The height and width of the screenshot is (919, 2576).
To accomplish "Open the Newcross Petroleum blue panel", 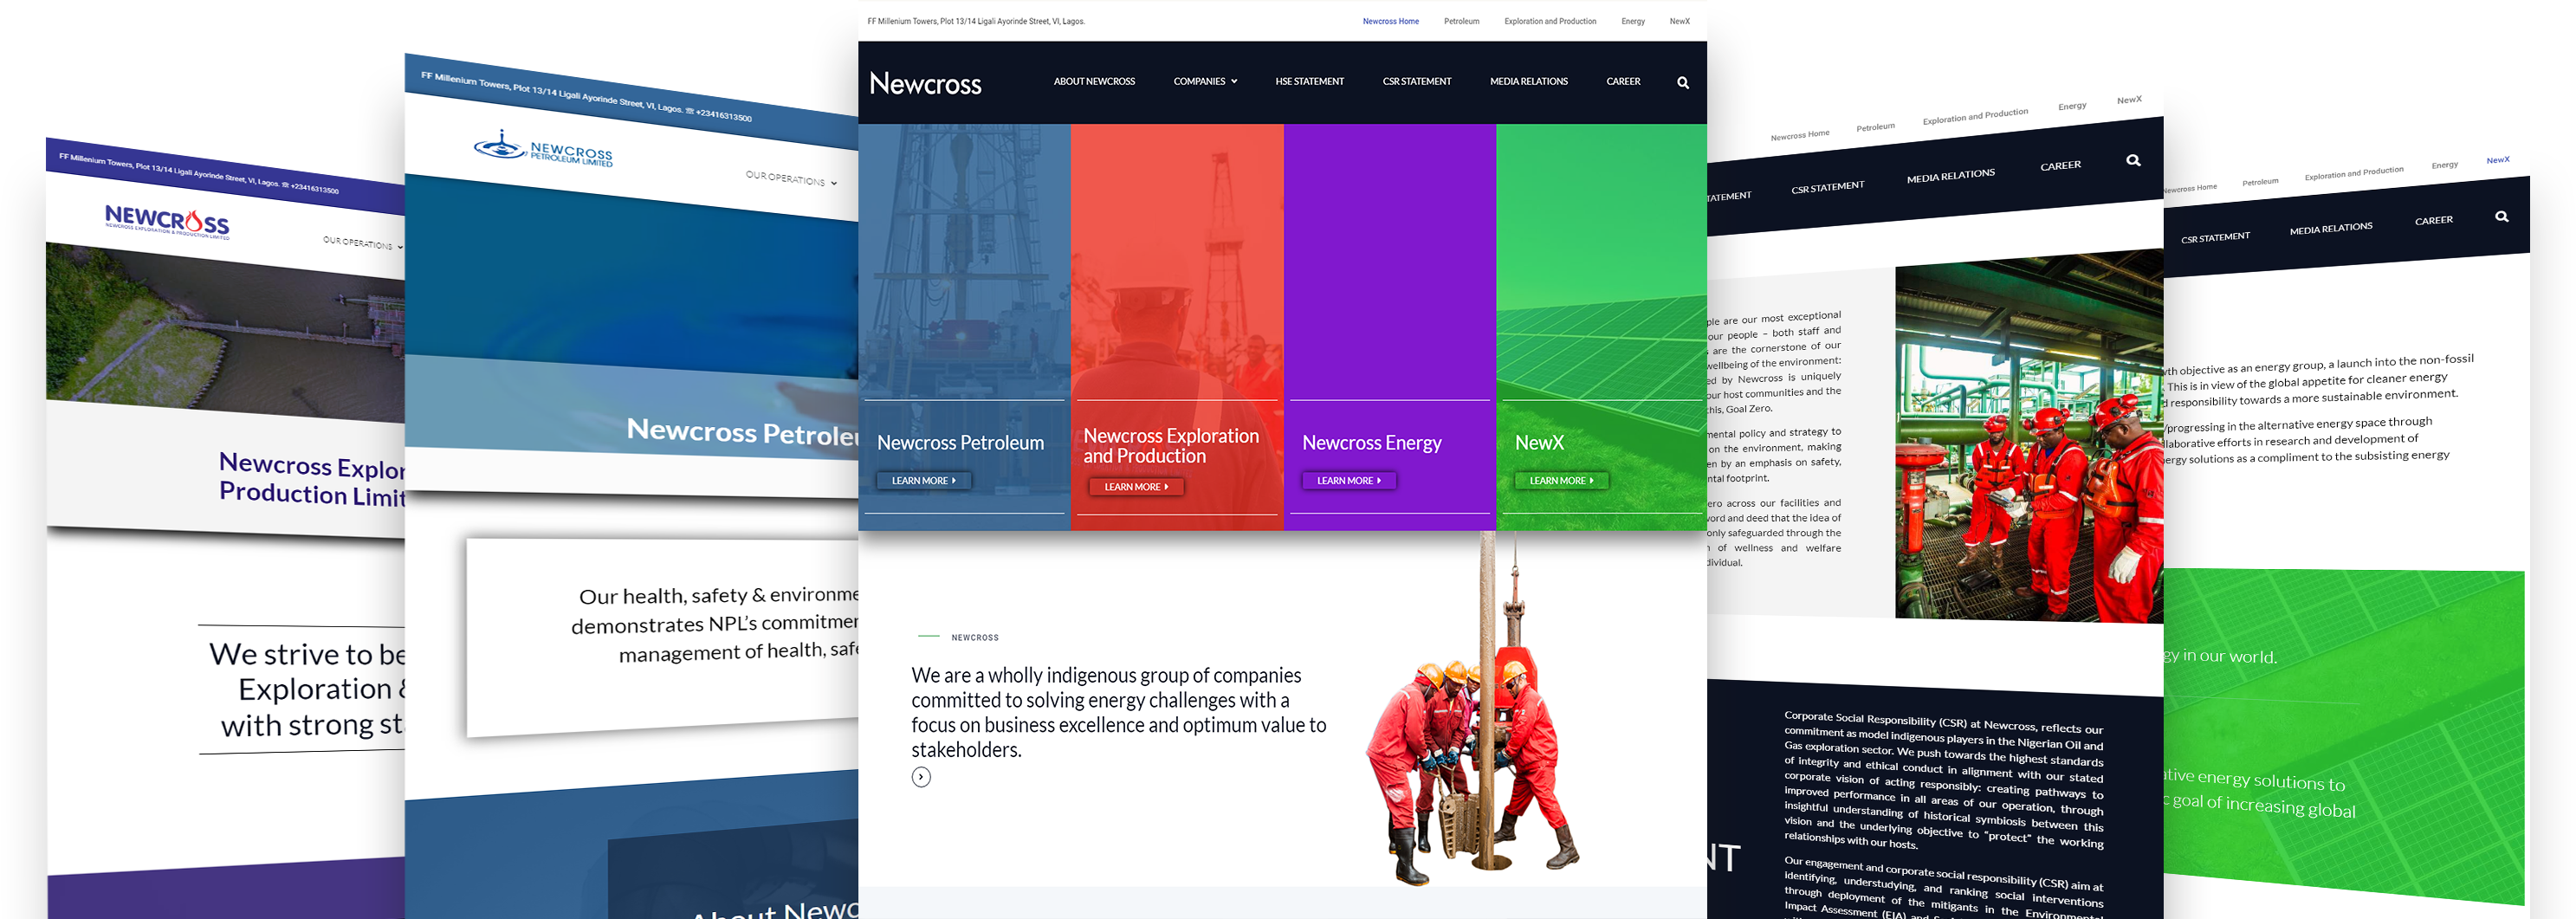I will coord(964,327).
